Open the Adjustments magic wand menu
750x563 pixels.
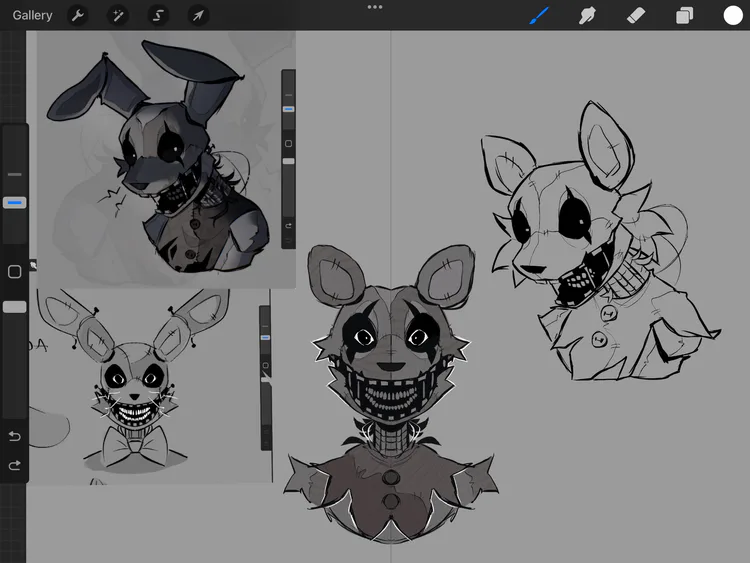point(118,16)
